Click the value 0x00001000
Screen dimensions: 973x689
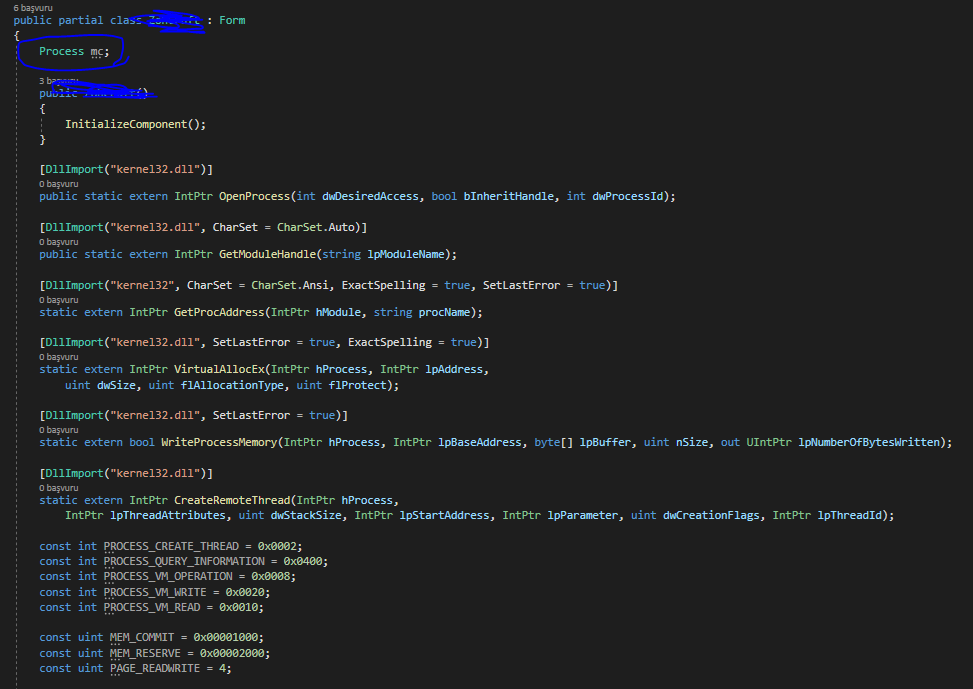pyautogui.click(x=226, y=637)
